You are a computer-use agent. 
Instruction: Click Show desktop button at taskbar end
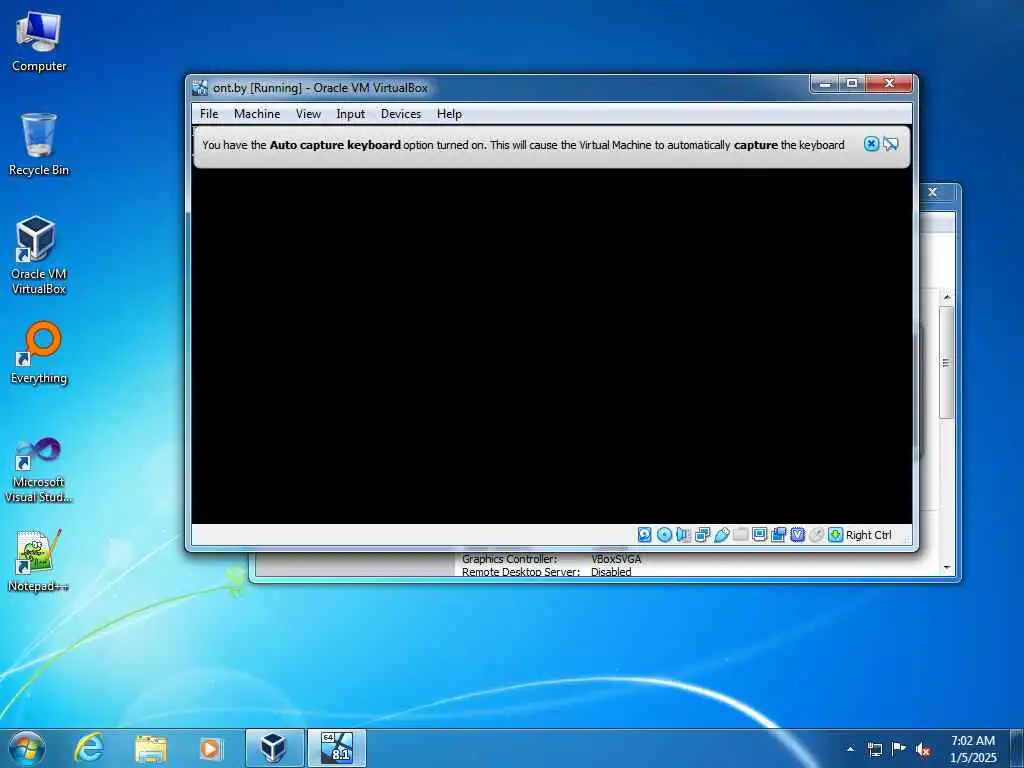pyautogui.click(x=1017, y=748)
